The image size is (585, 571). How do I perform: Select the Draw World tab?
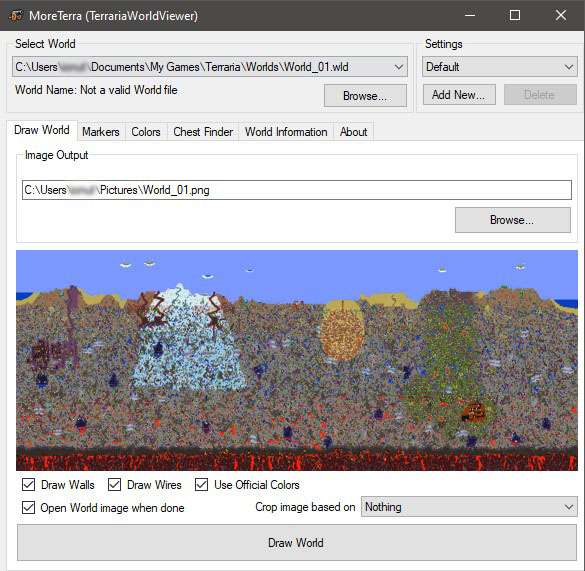point(42,130)
